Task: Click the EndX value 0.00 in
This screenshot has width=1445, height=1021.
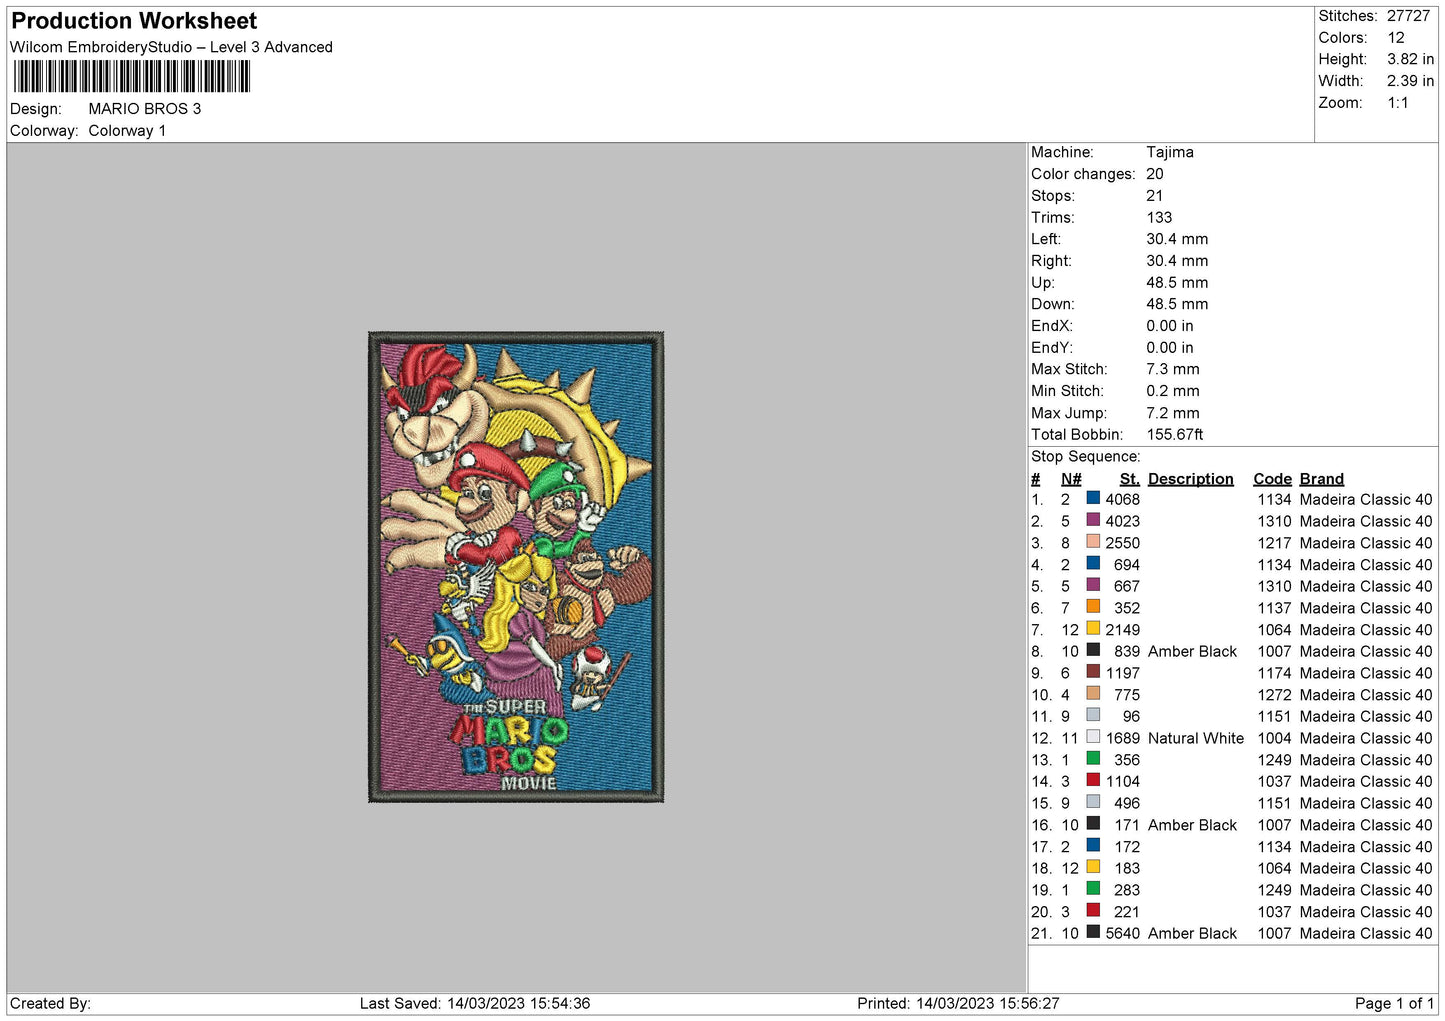Action: [1170, 326]
